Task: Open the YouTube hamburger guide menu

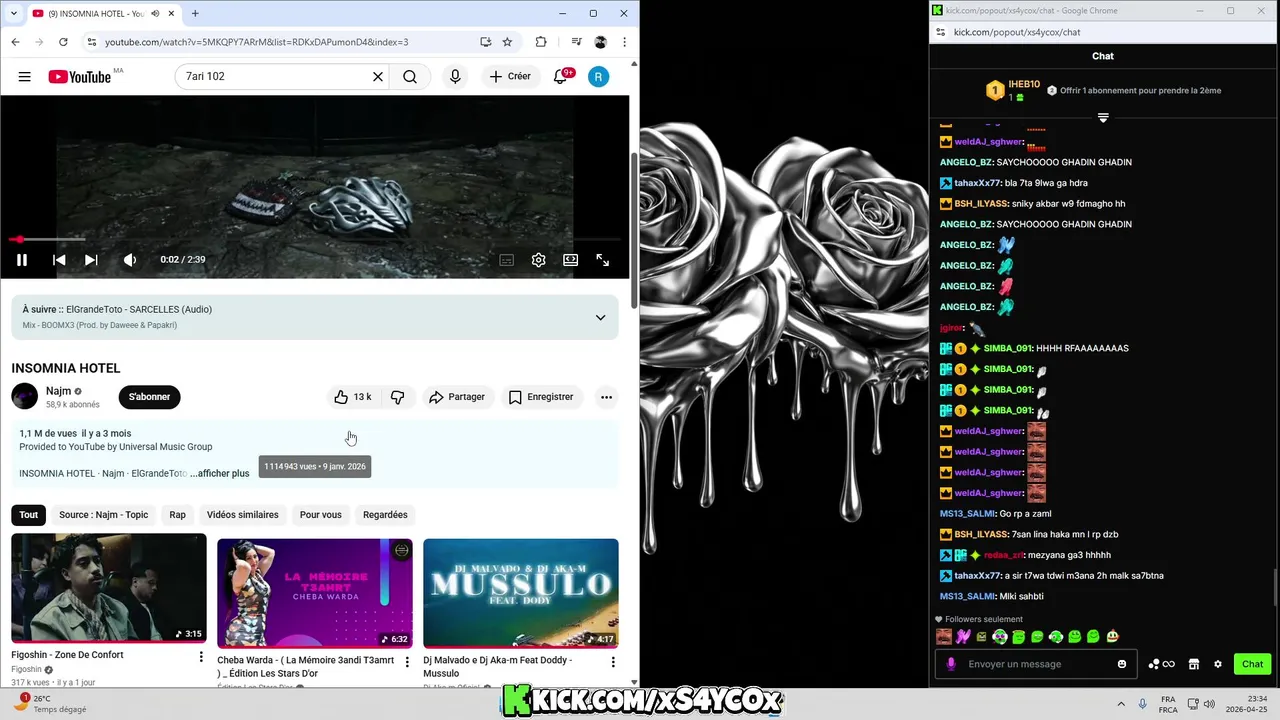Action: (25, 77)
